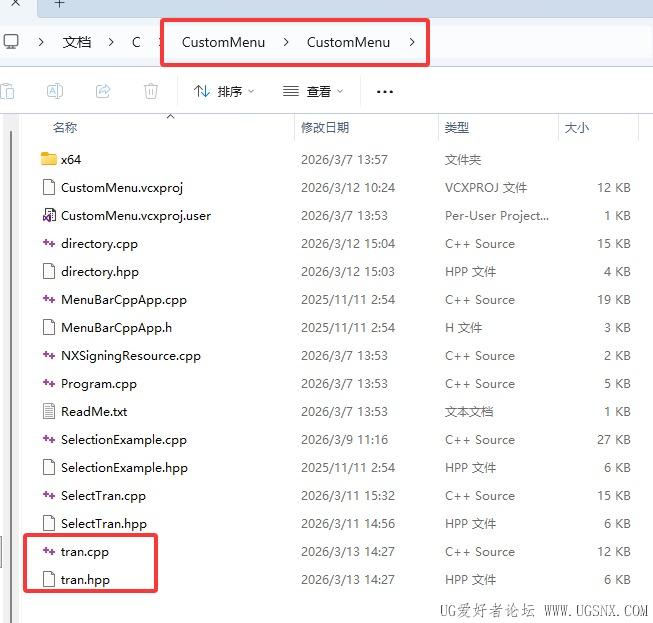This screenshot has width=653, height=623.
Task: Select the file CustomMenu.vcxproj
Action: (x=122, y=188)
